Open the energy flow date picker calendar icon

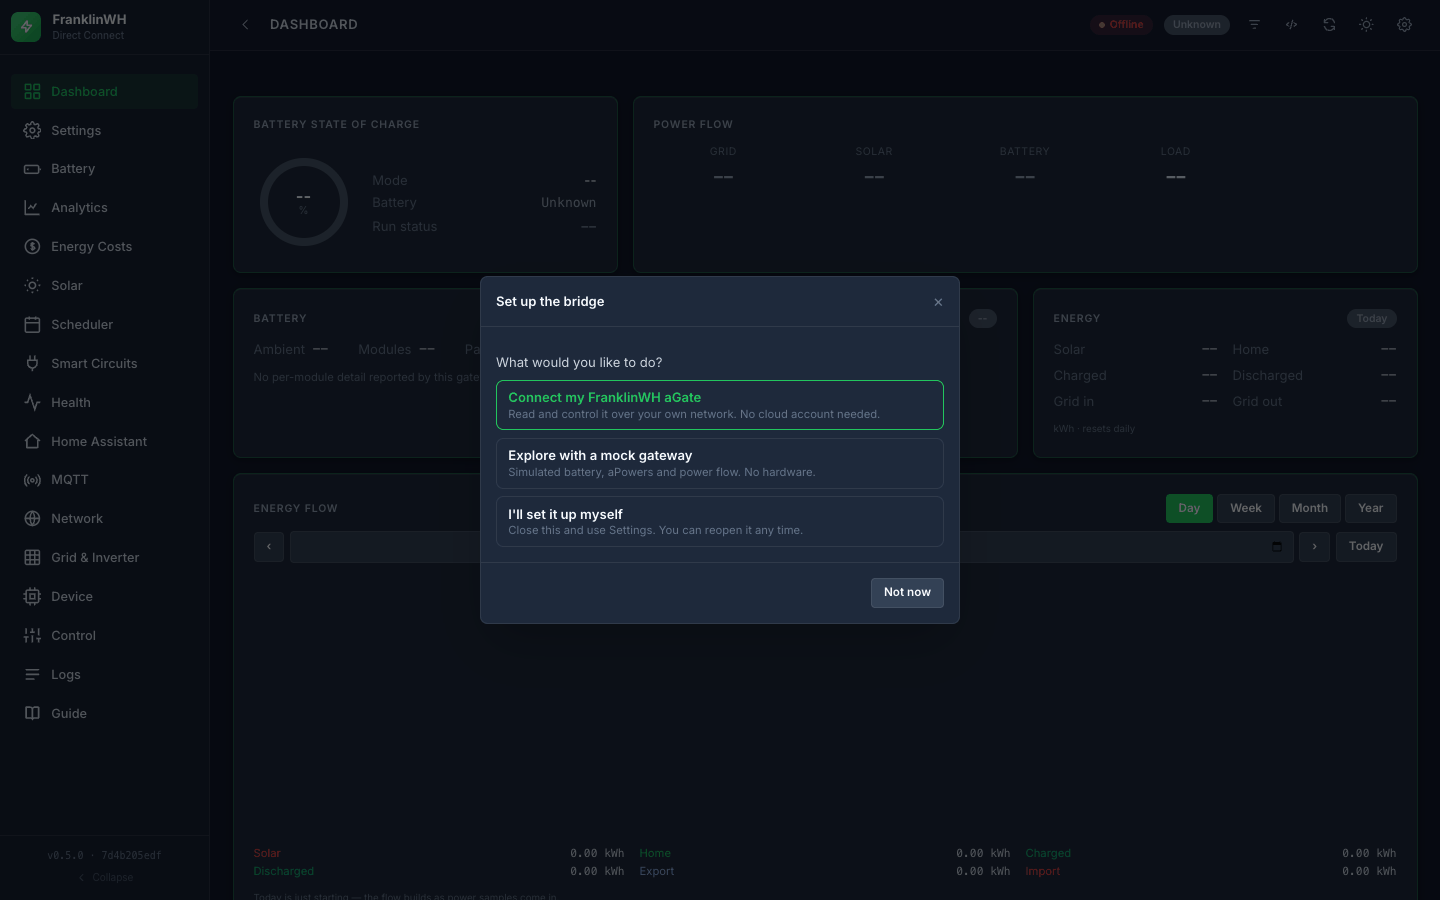[x=1277, y=547]
